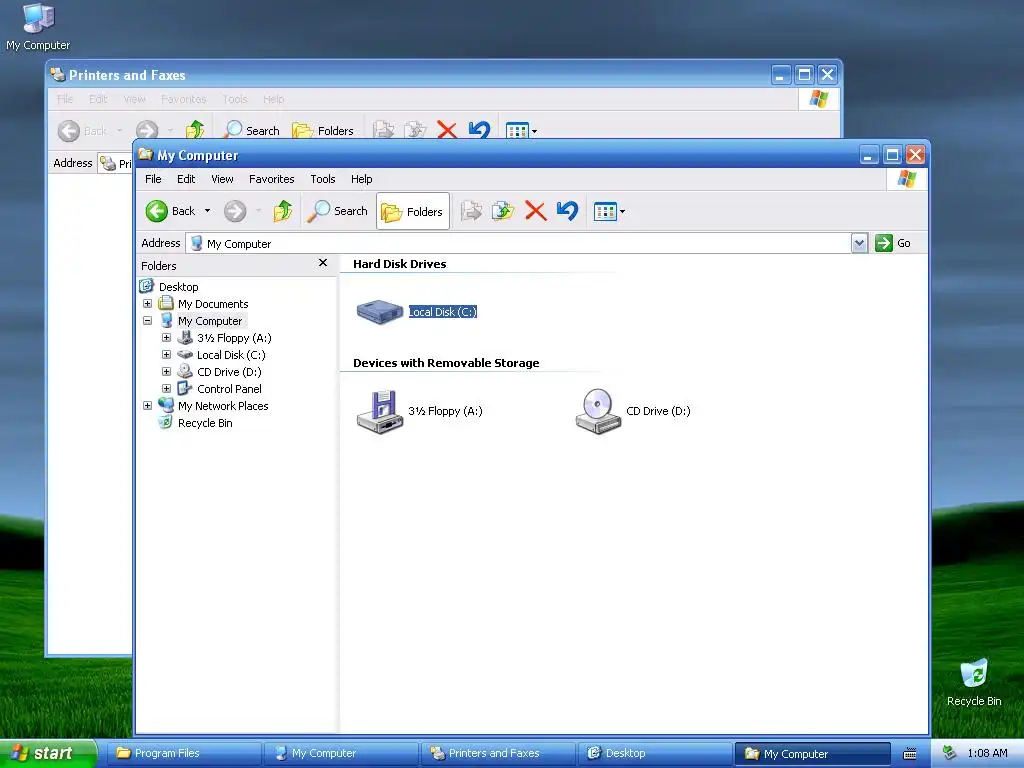
Task: Click the network tray icon beside clock
Action: coord(950,753)
